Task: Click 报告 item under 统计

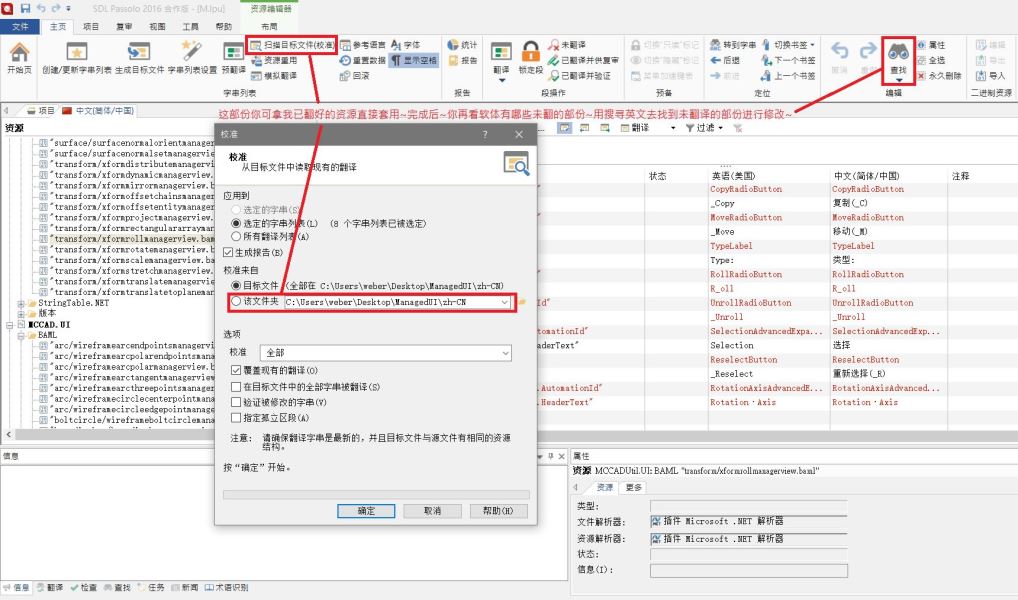Action: pos(462,60)
